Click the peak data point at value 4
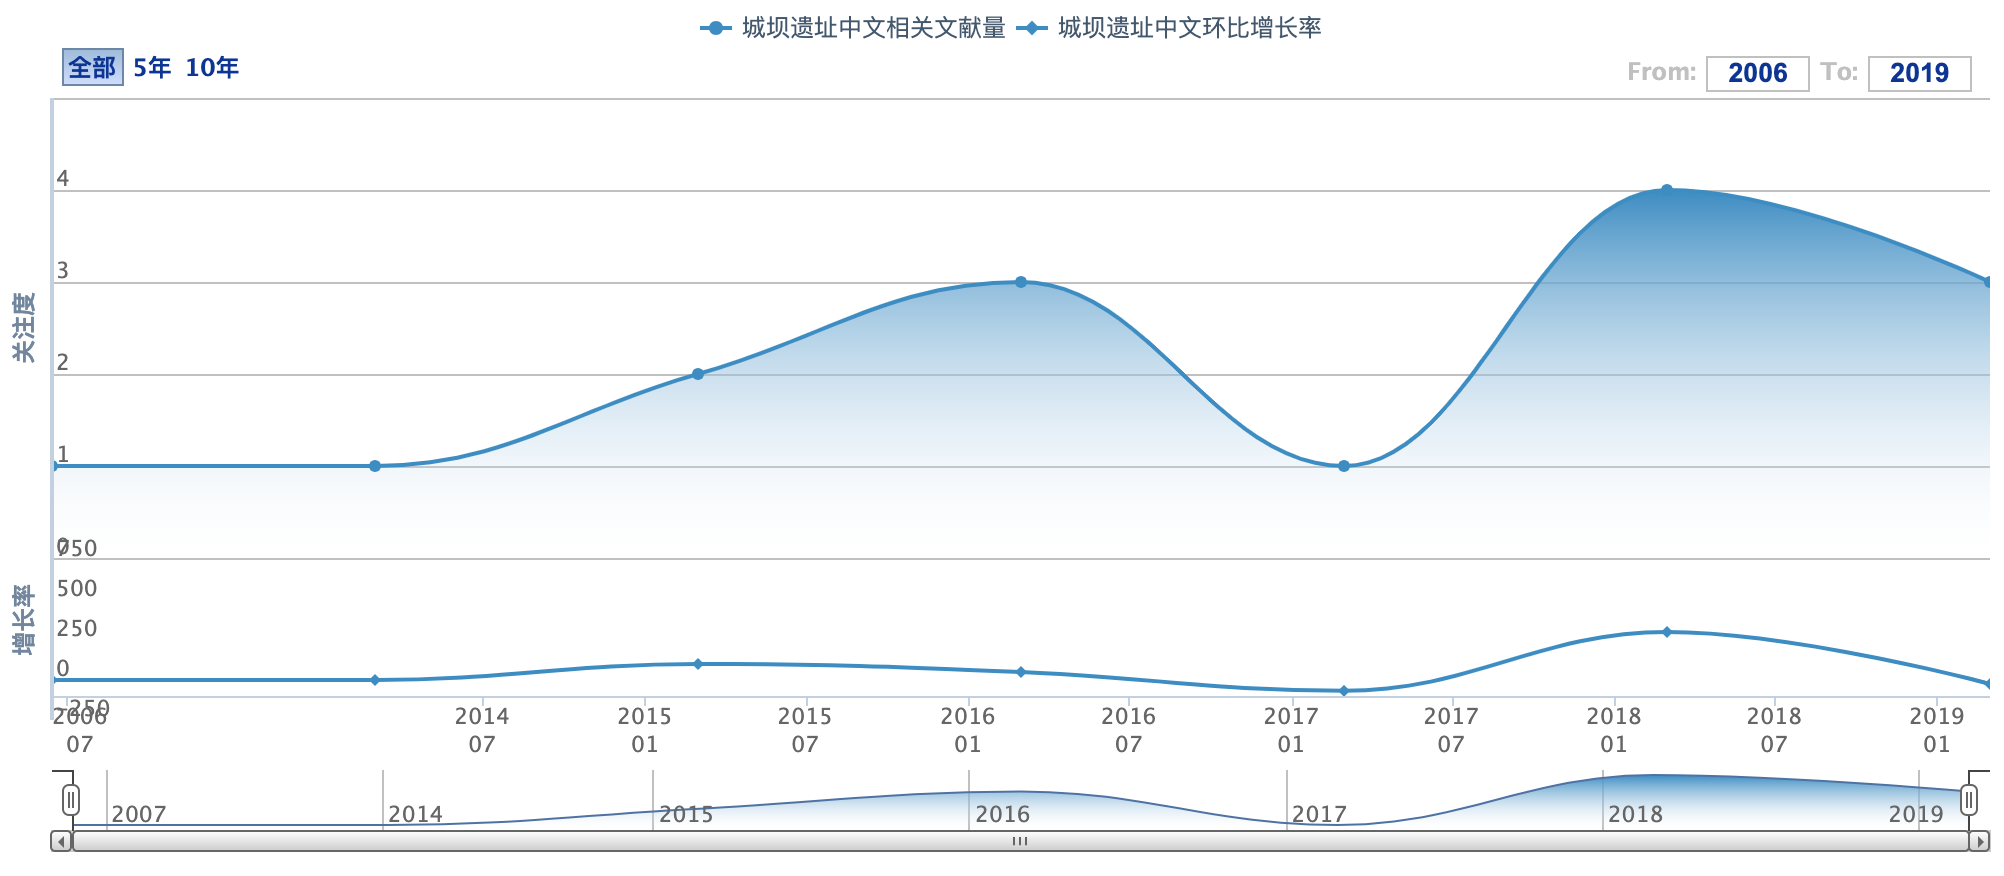2004x876 pixels. click(x=1666, y=190)
